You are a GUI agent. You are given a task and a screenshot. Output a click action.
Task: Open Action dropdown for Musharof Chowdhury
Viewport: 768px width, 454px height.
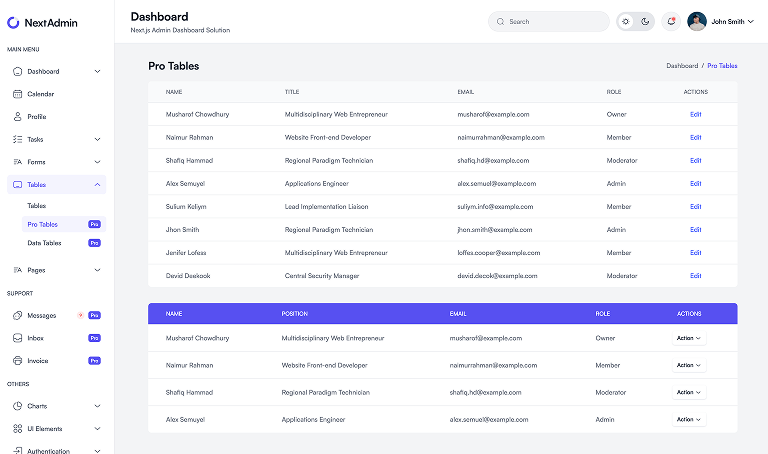(x=688, y=338)
